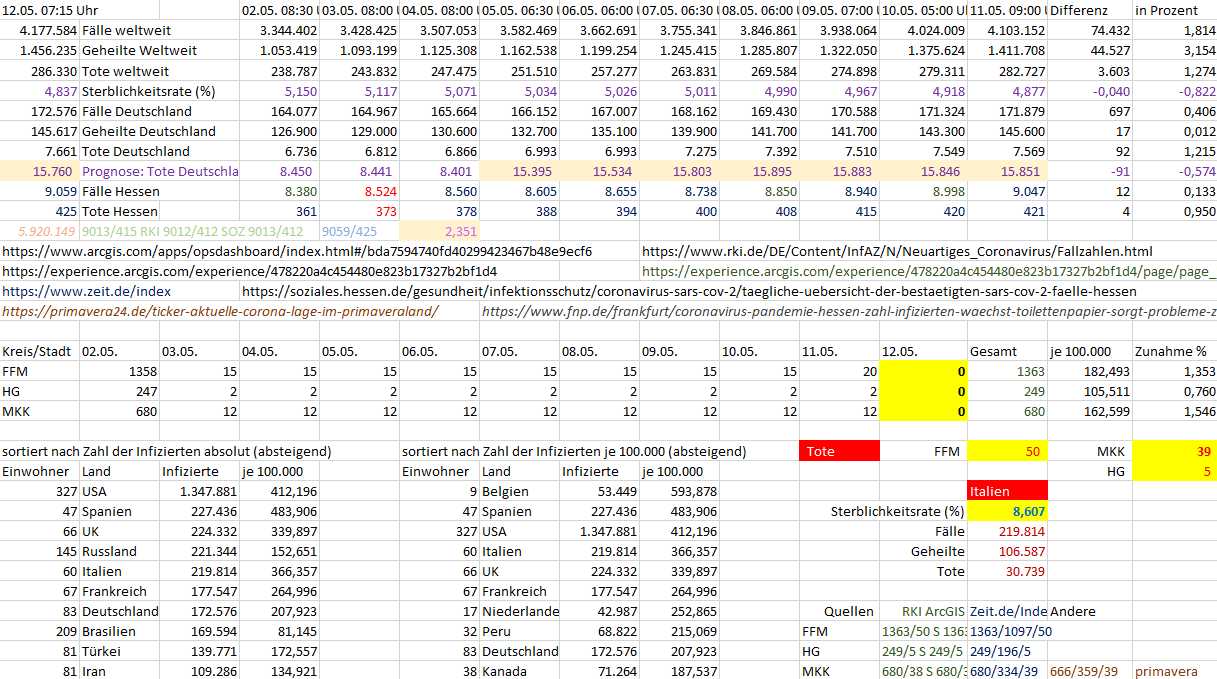Image resolution: width=1217 pixels, height=679 pixels.
Task: Click the 'in Prozent' column header
Action: (x=1164, y=11)
